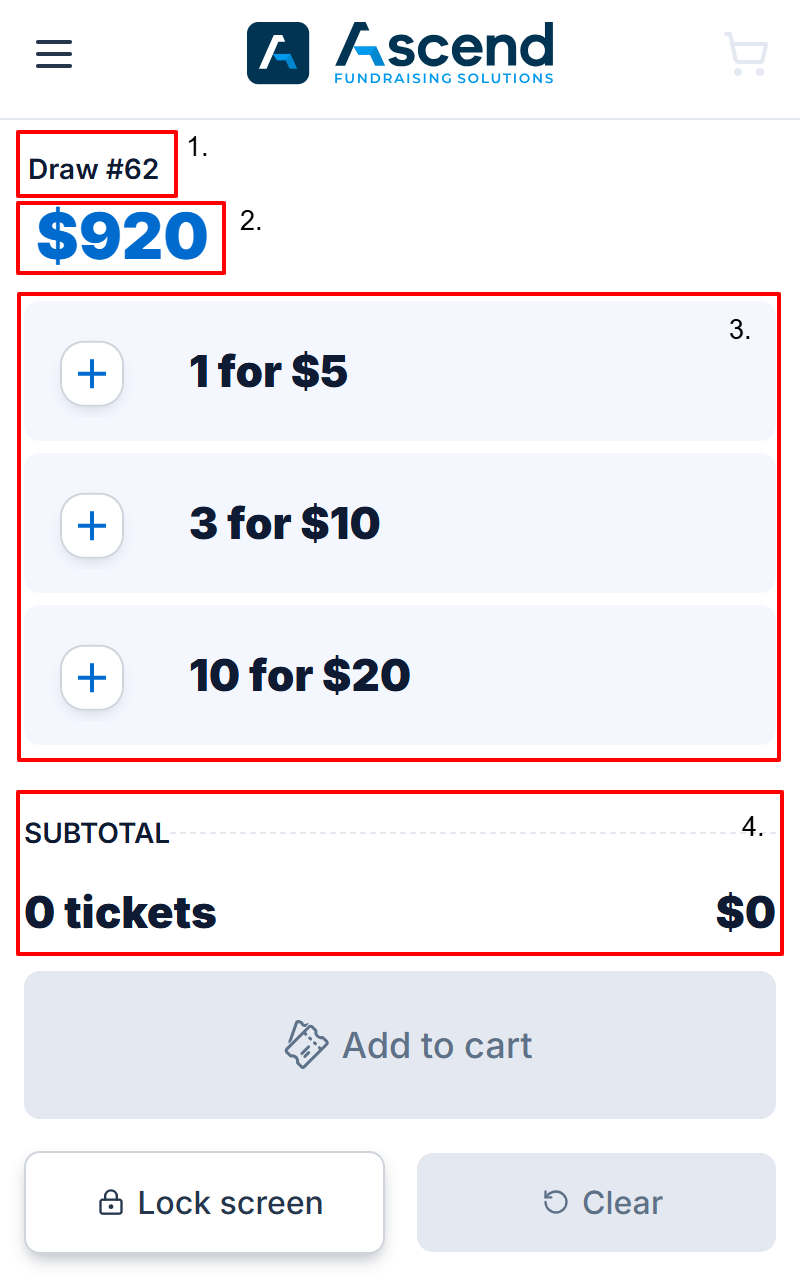The height and width of the screenshot is (1288, 800).
Task: Click the $0 subtotal amount
Action: tap(745, 913)
